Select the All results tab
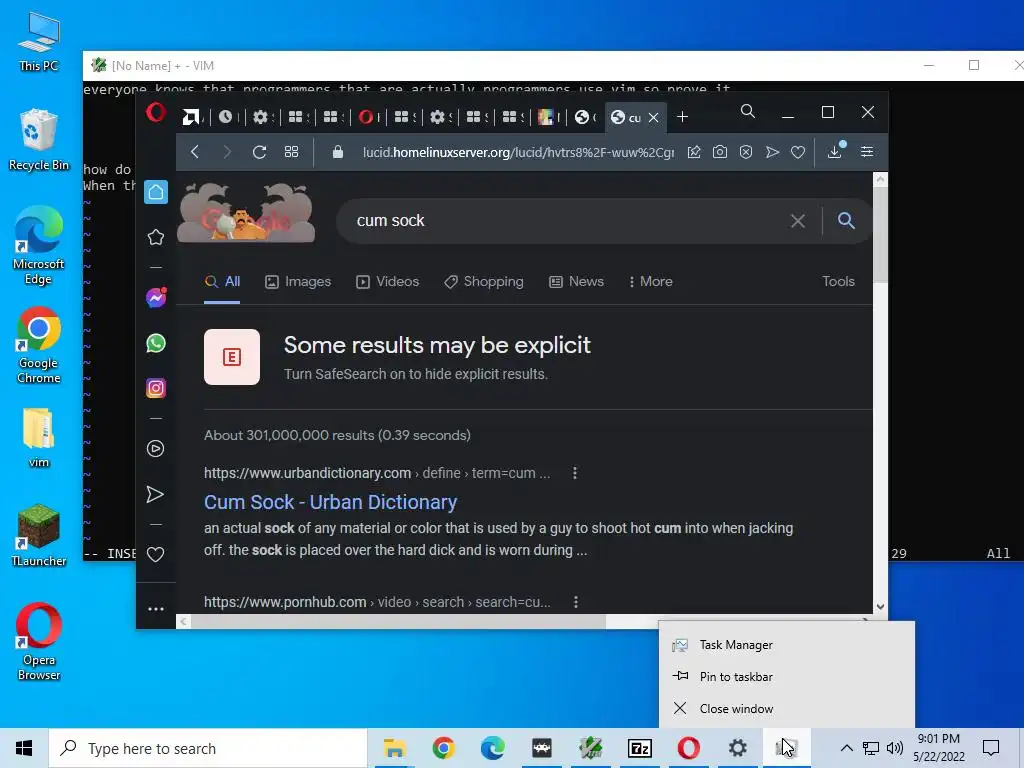 [222, 281]
